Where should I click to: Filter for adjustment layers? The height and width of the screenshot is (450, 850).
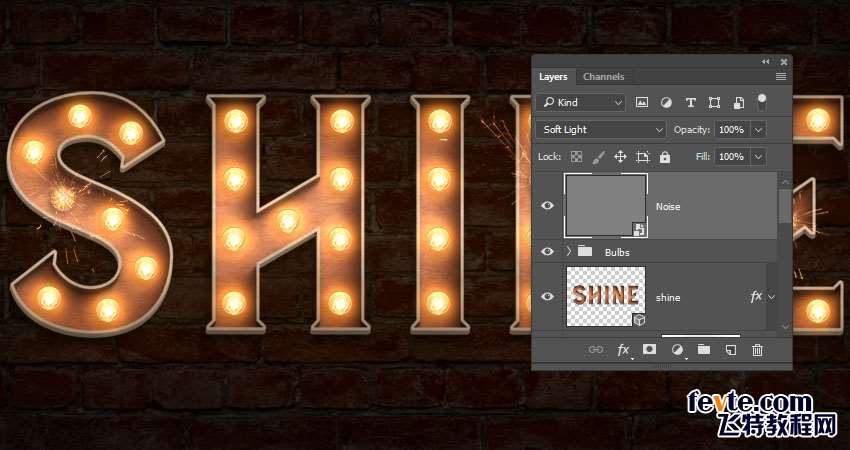(x=666, y=102)
